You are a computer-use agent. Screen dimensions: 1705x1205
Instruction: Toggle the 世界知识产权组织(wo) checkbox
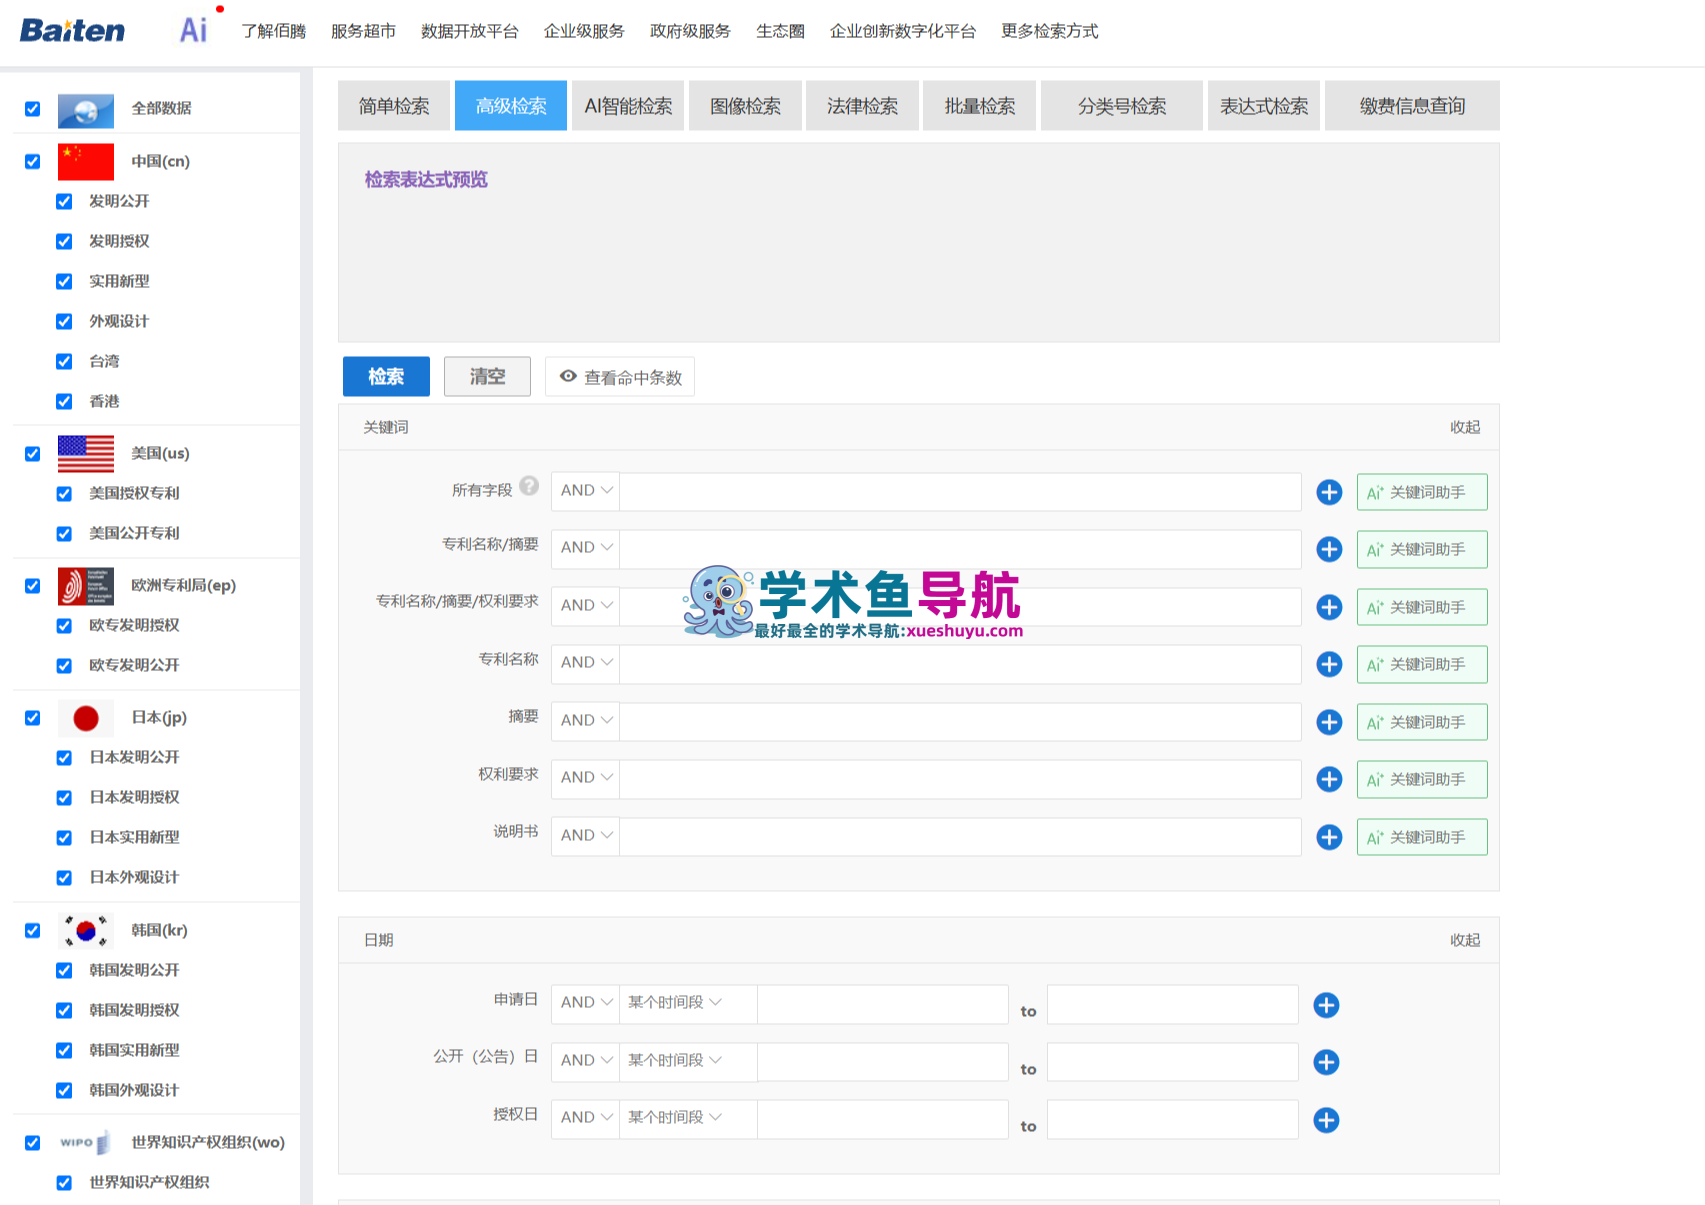pos(33,1143)
